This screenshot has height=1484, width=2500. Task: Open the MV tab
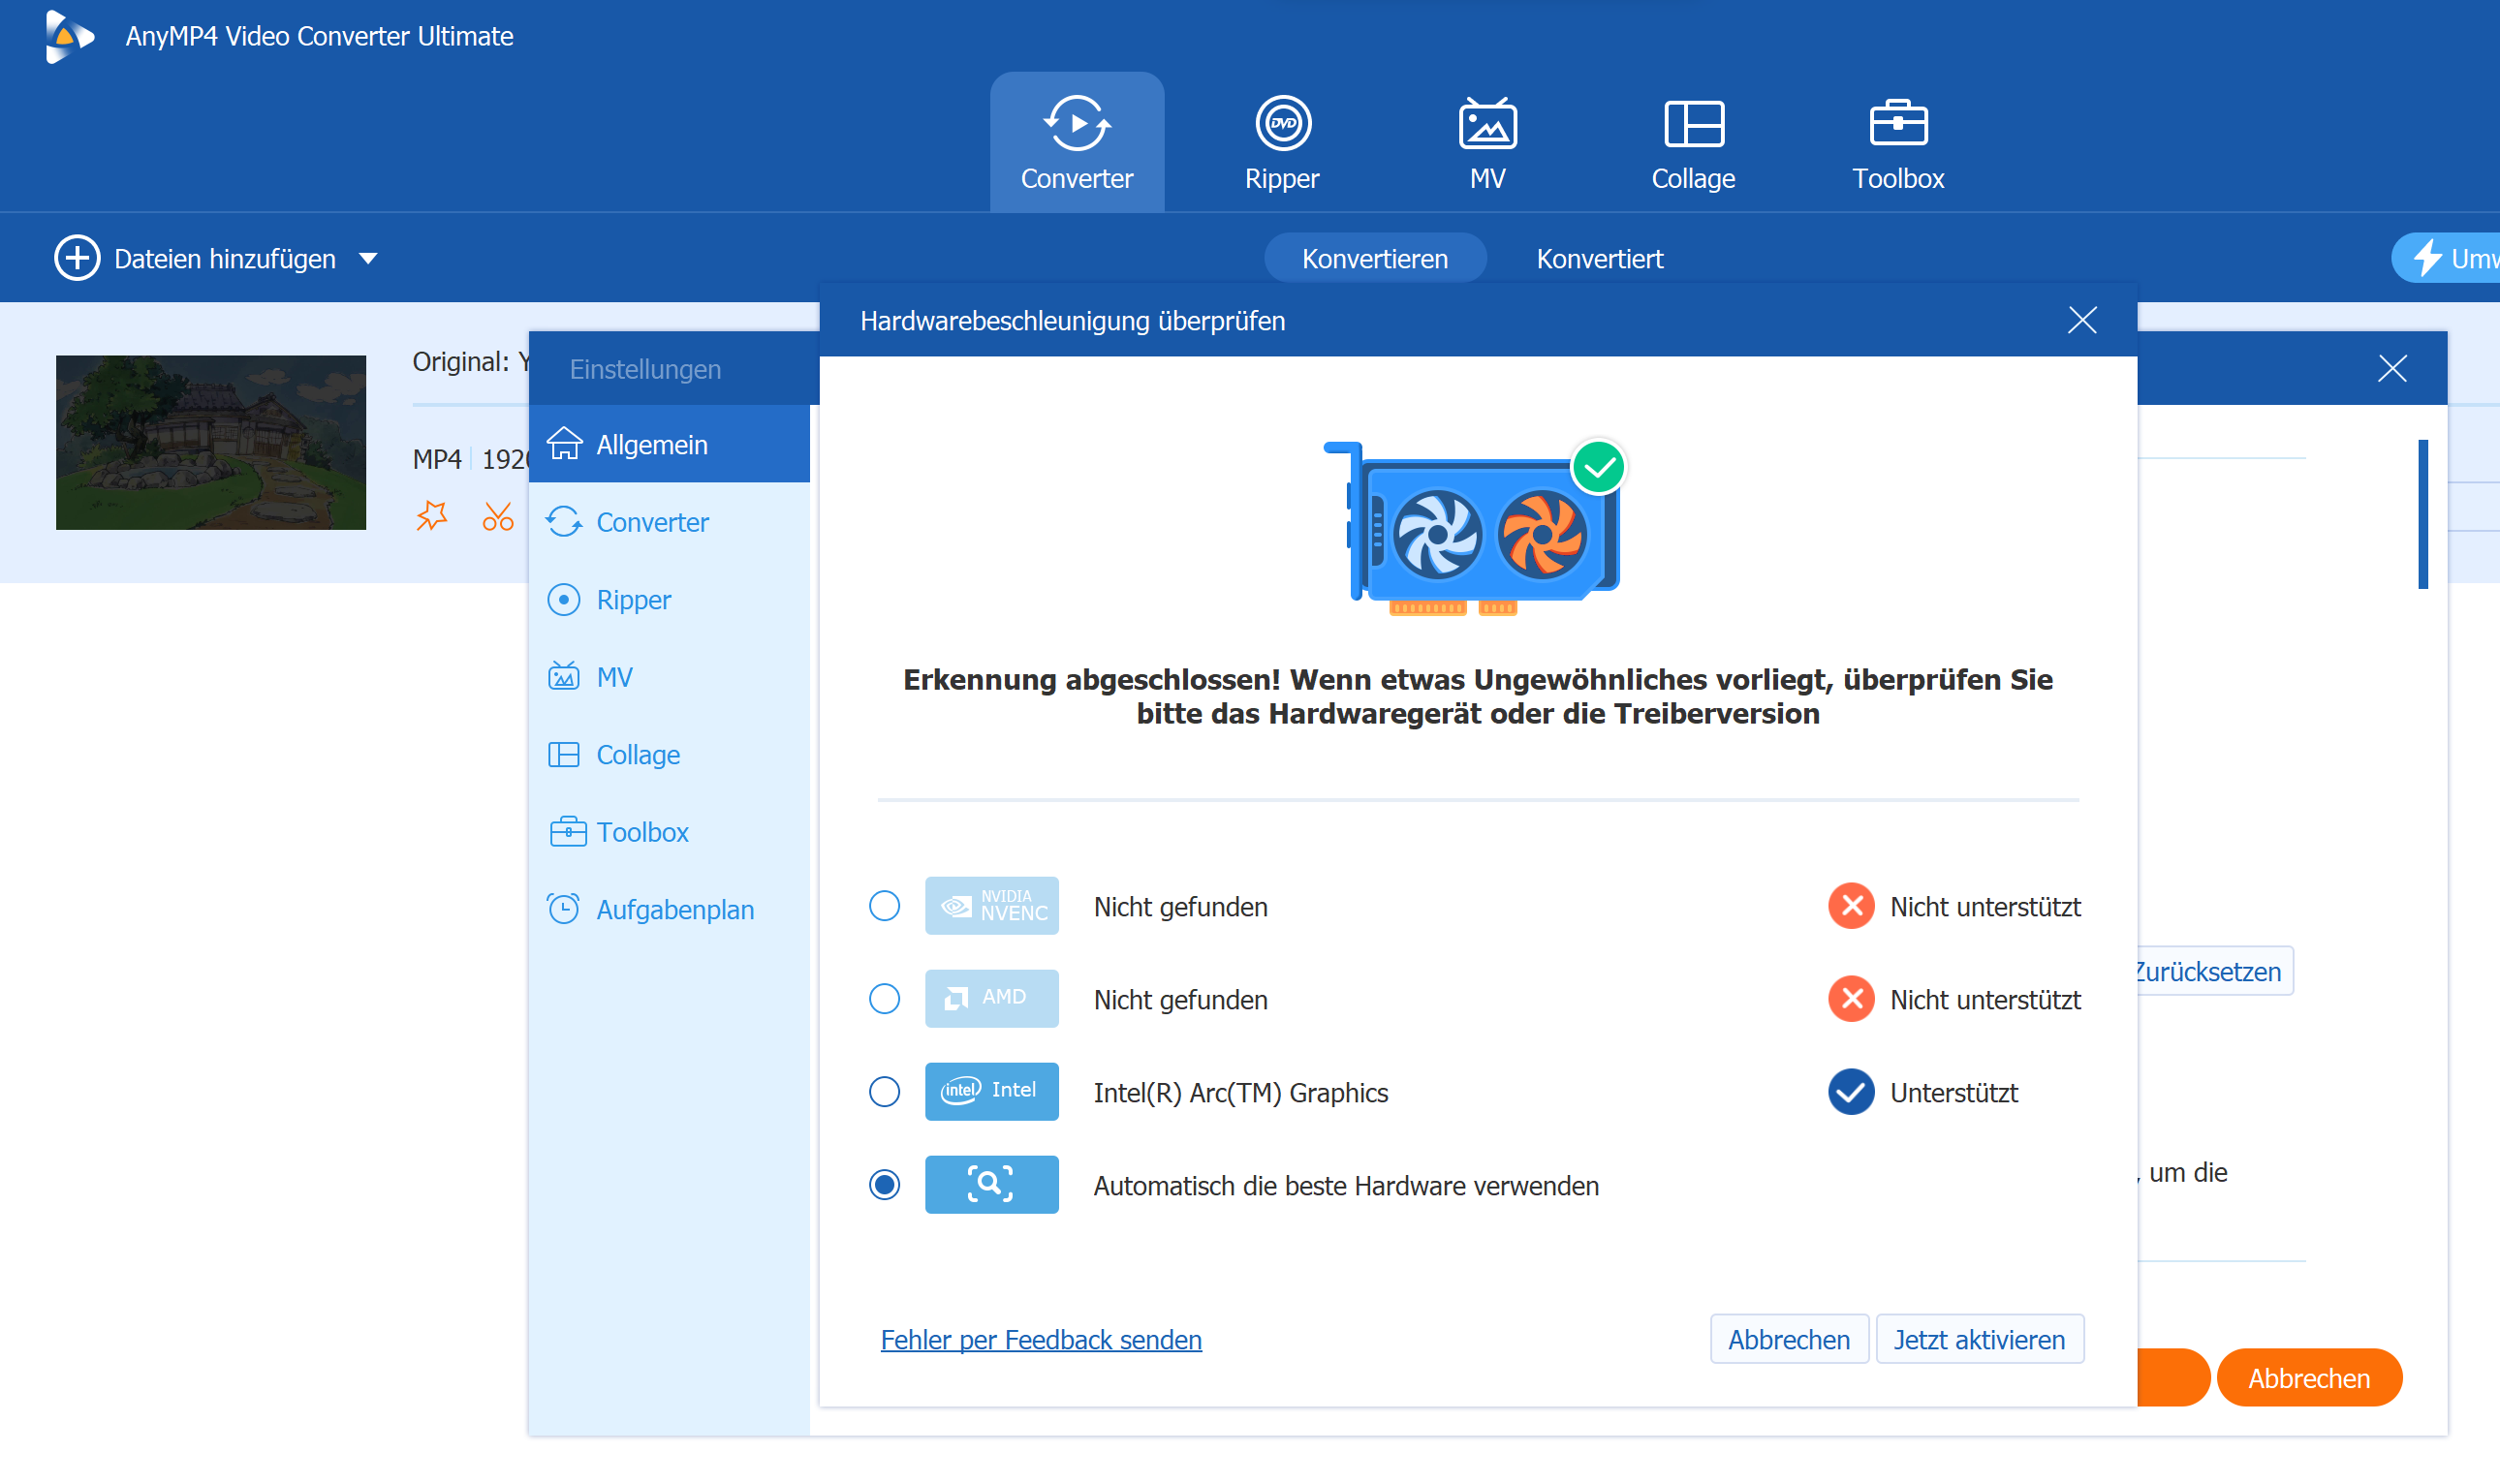(x=1487, y=142)
